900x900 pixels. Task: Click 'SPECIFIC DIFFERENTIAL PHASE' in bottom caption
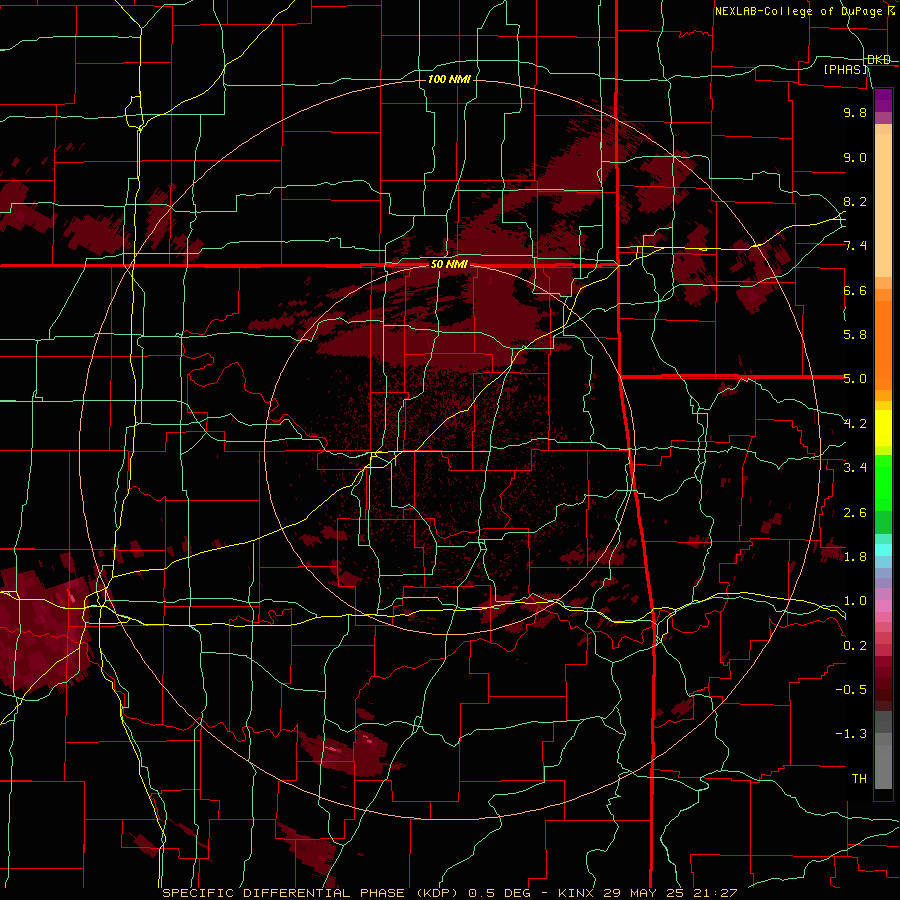point(285,893)
